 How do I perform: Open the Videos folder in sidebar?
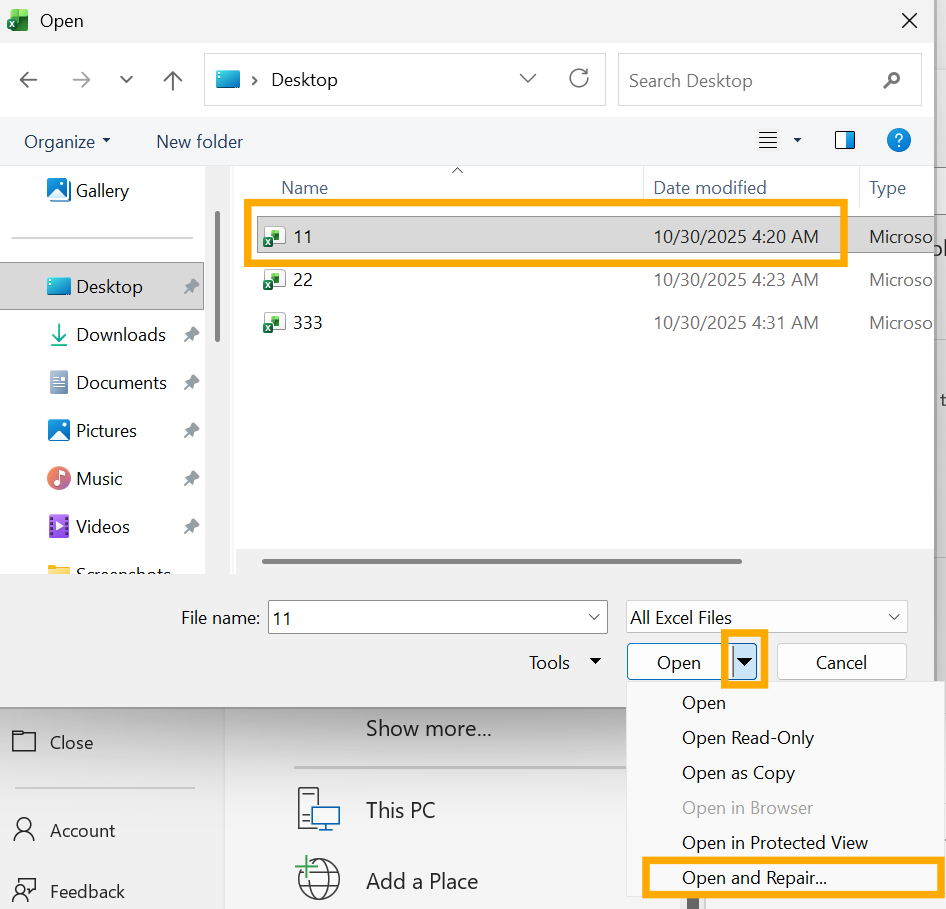103,526
